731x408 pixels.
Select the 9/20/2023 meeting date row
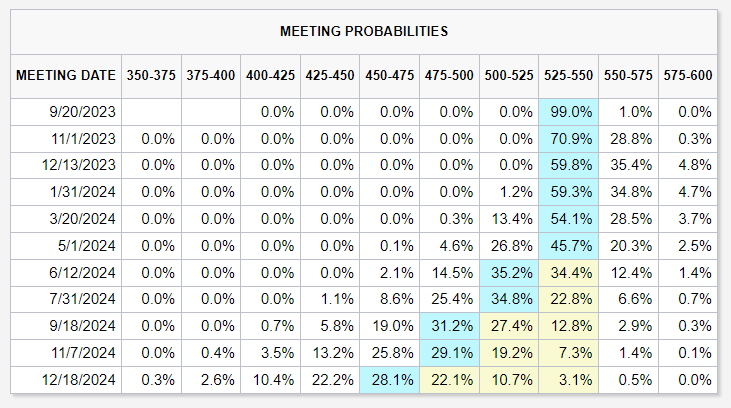[x=65, y=112]
